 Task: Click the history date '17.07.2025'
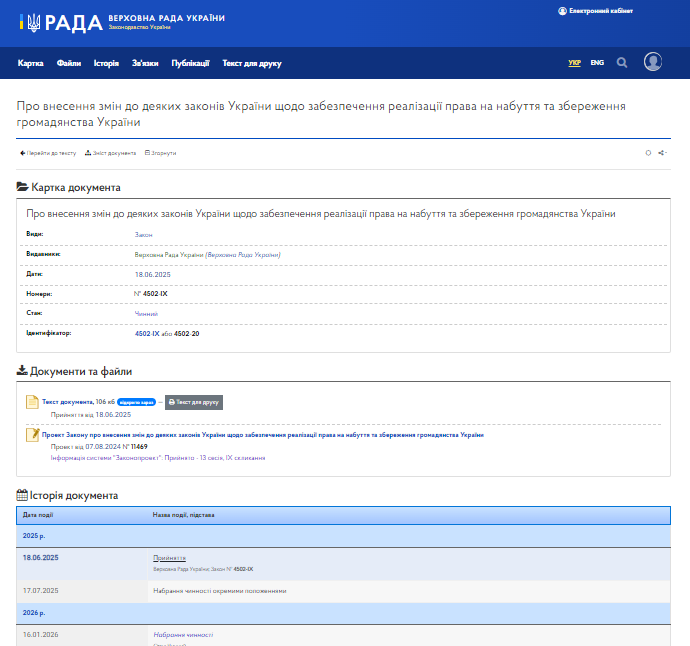click(x=40, y=591)
